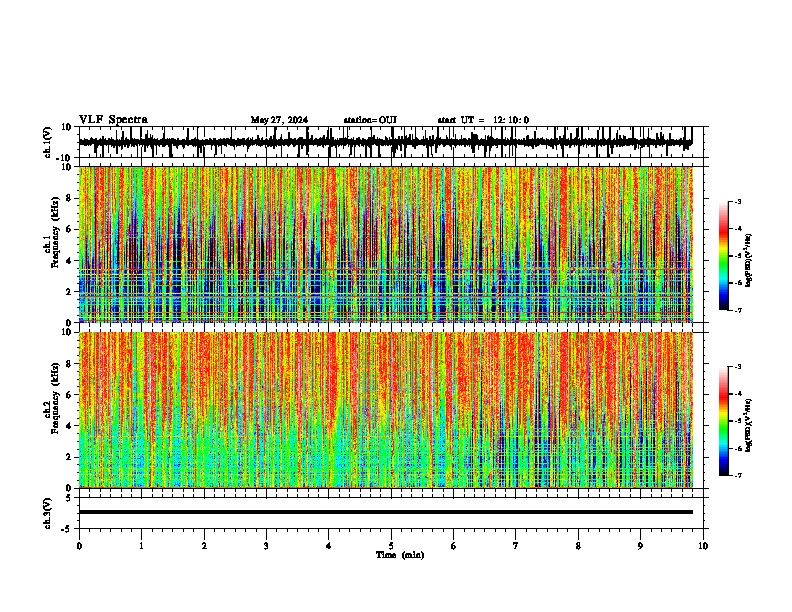Click inside the ch.2 spectrogram panel
Viewport: 792px width, 612px height.
[x=386, y=410]
